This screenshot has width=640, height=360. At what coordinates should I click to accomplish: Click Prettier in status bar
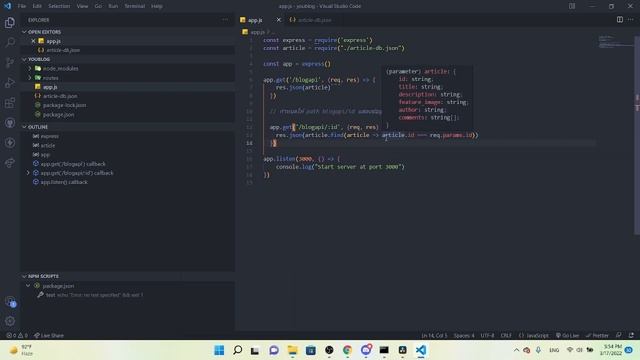(597, 335)
